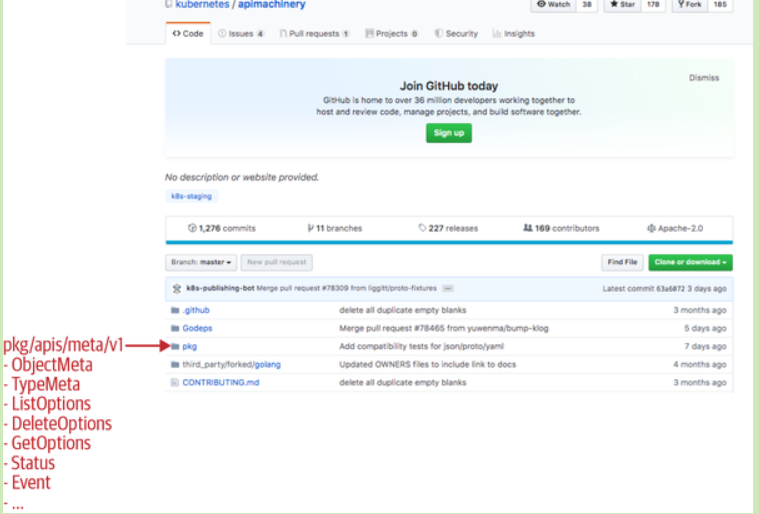View the Apache-2.0 license

click(x=675, y=228)
